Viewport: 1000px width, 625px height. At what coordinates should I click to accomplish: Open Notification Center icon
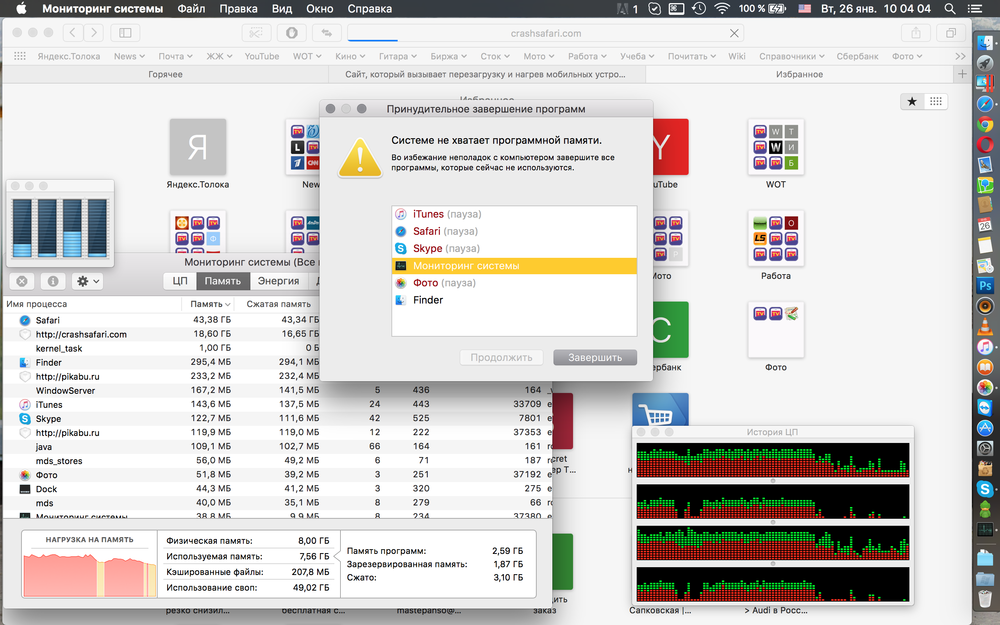point(974,8)
